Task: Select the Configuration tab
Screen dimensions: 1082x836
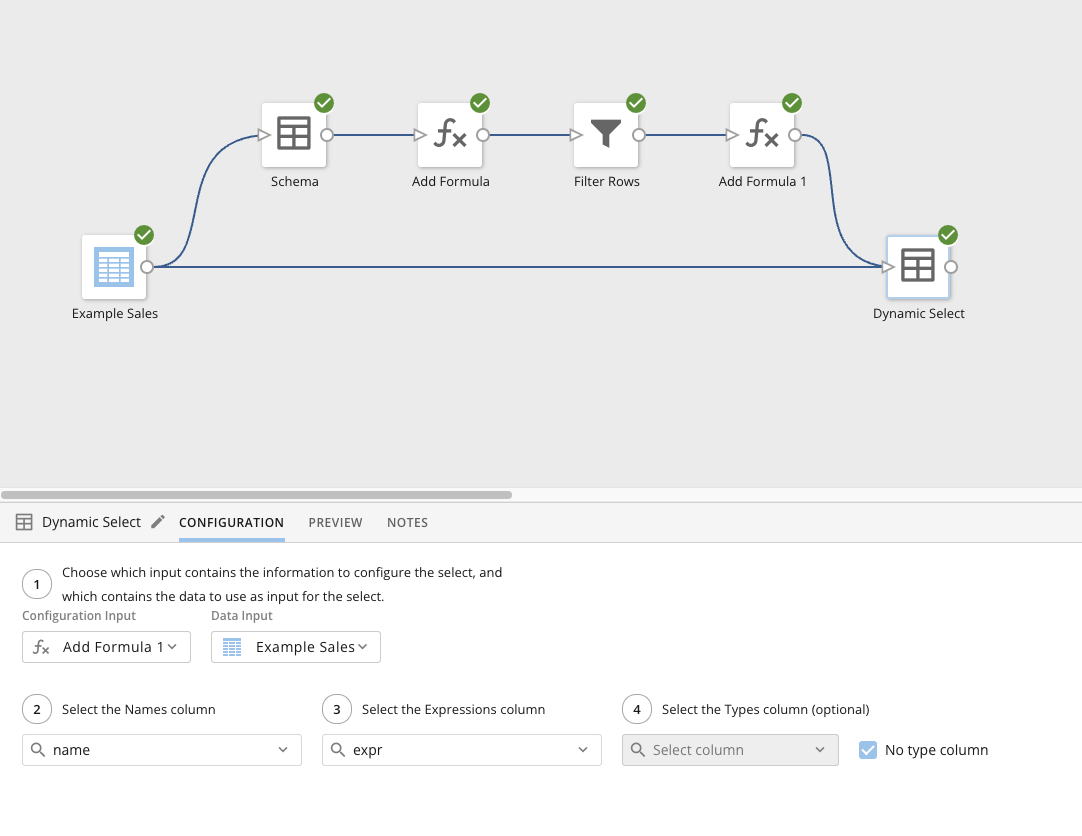Action: [x=231, y=522]
